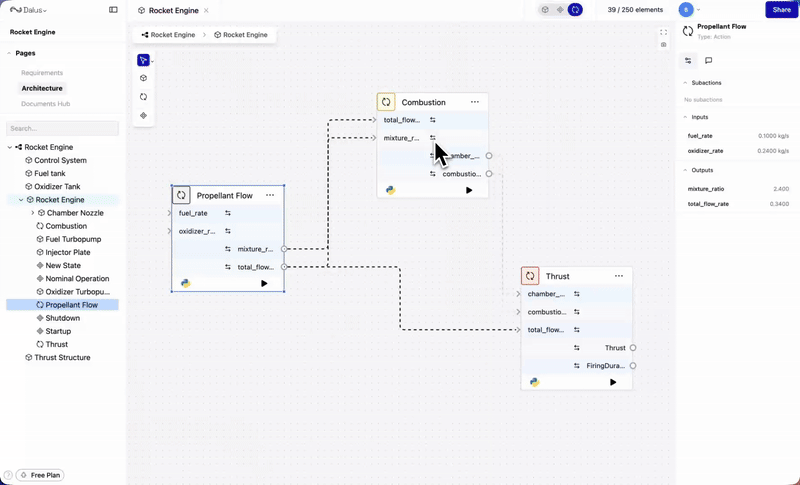Click the fullscreen canvas icon
The height and width of the screenshot is (485, 800).
(x=663, y=32)
